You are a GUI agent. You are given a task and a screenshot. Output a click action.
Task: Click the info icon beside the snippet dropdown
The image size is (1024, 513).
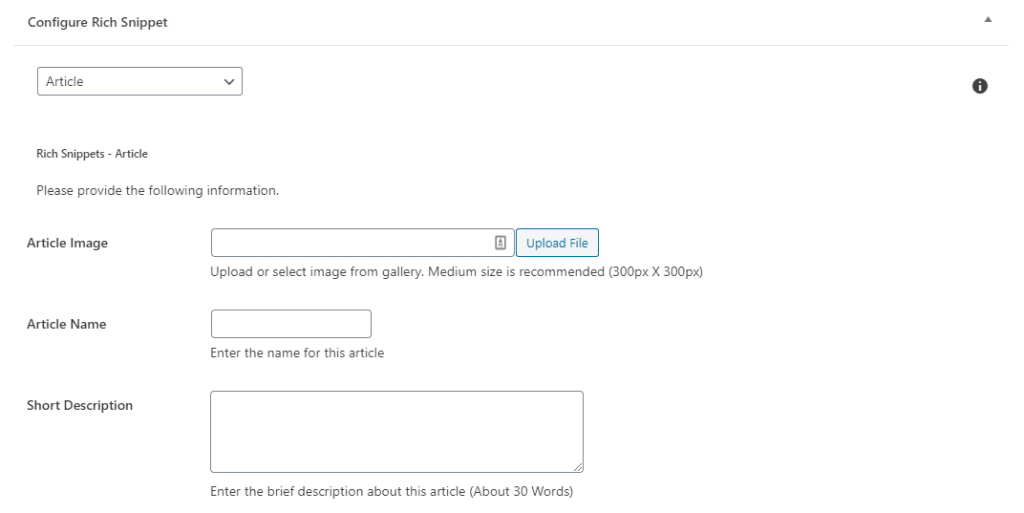(980, 86)
